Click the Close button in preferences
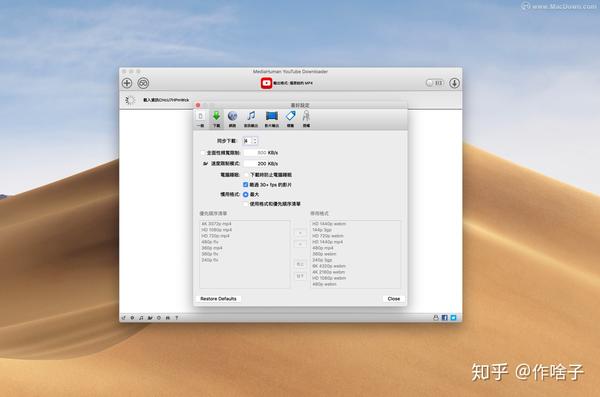Image resolution: width=600 pixels, height=397 pixels. pos(394,299)
